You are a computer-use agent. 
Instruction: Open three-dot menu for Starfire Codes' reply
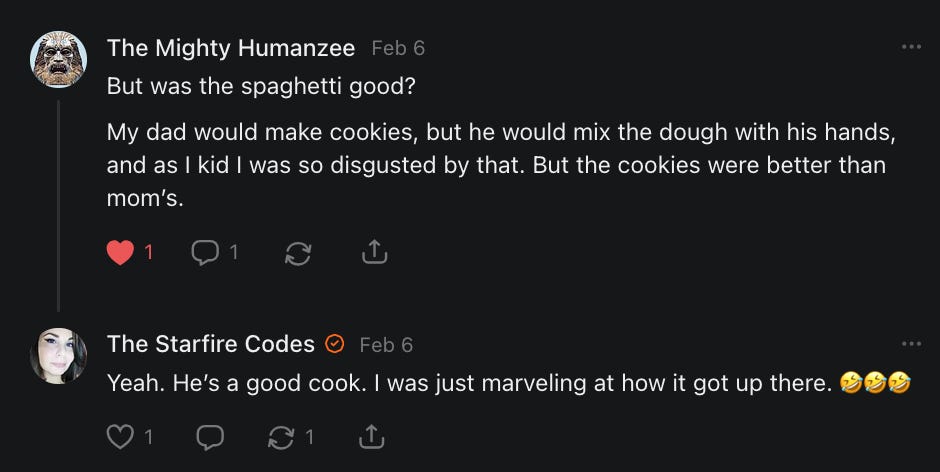[x=910, y=343]
